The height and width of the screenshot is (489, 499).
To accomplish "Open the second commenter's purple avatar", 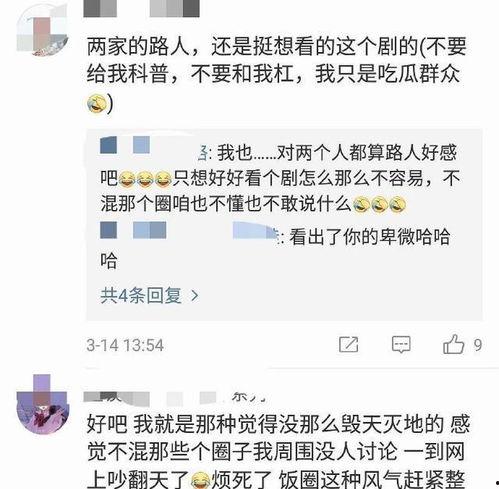I will coord(43,404).
